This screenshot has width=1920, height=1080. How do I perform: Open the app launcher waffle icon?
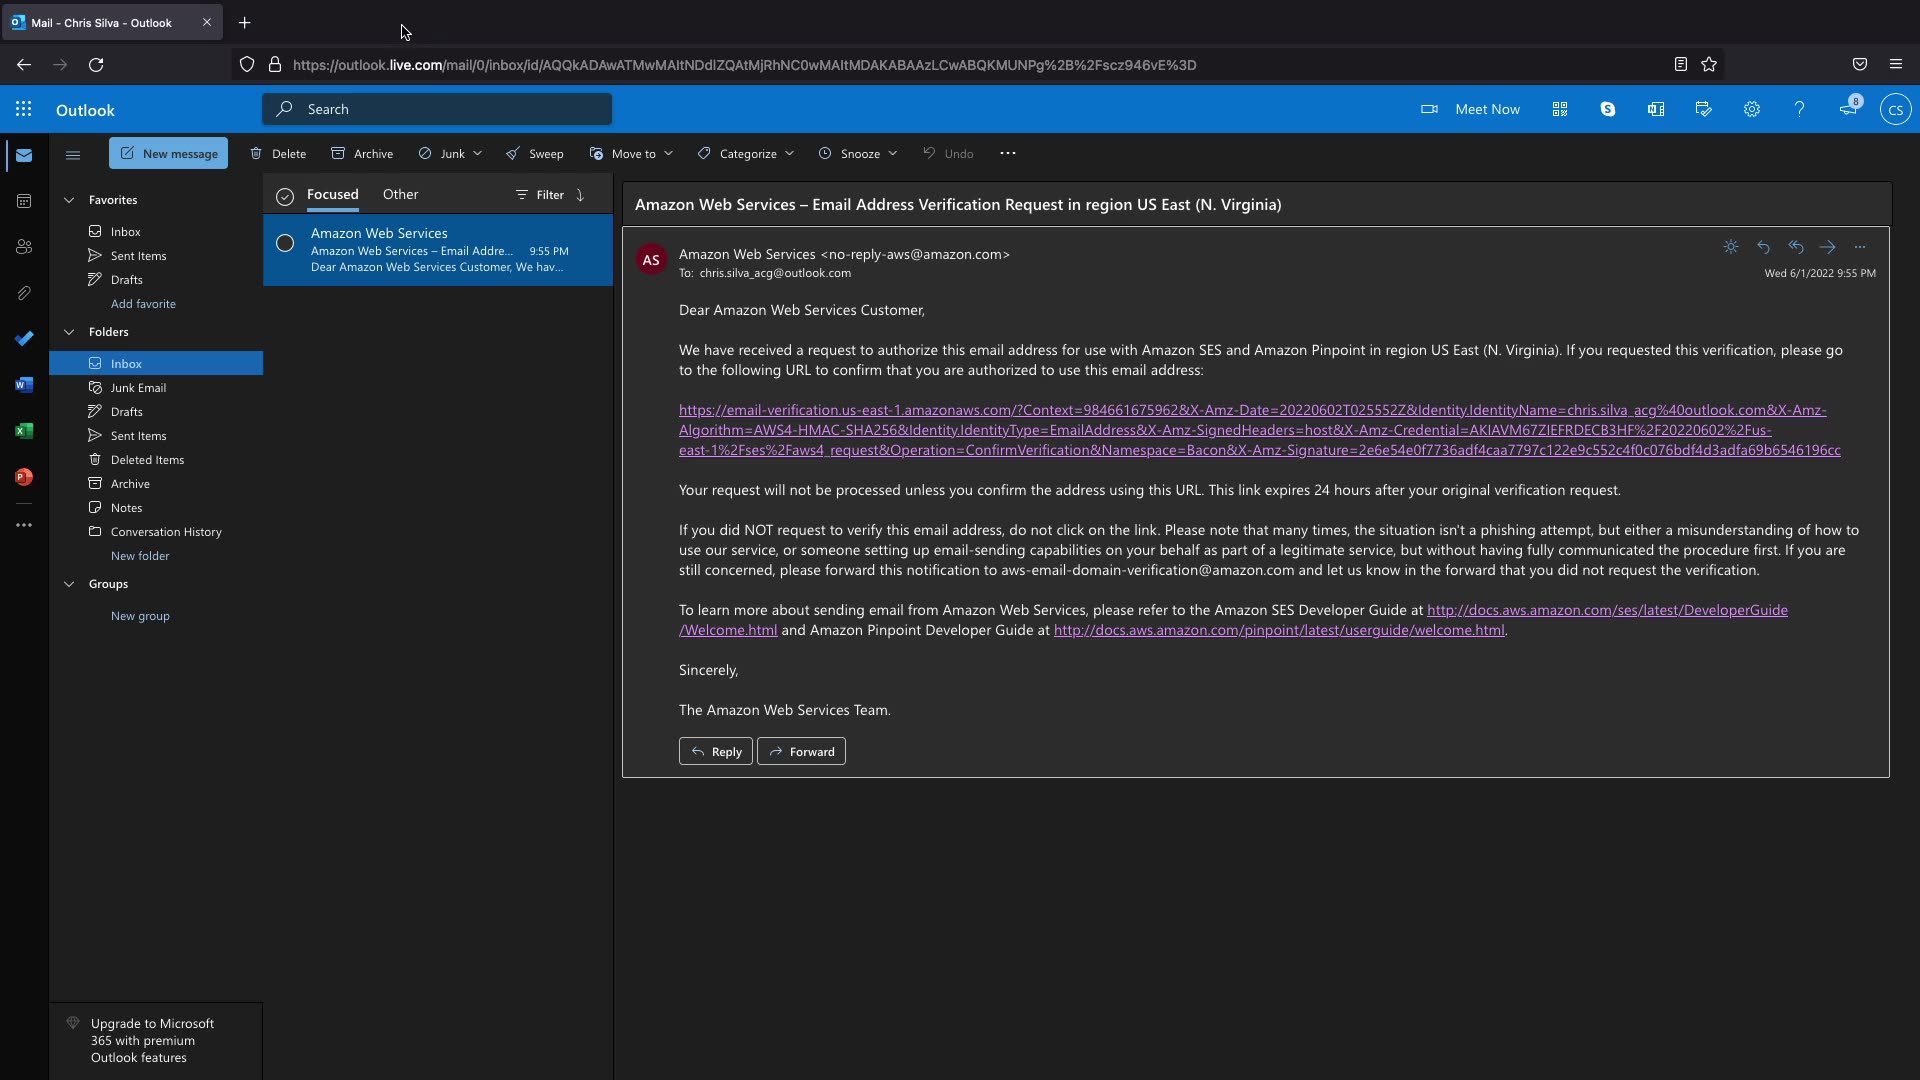point(23,109)
